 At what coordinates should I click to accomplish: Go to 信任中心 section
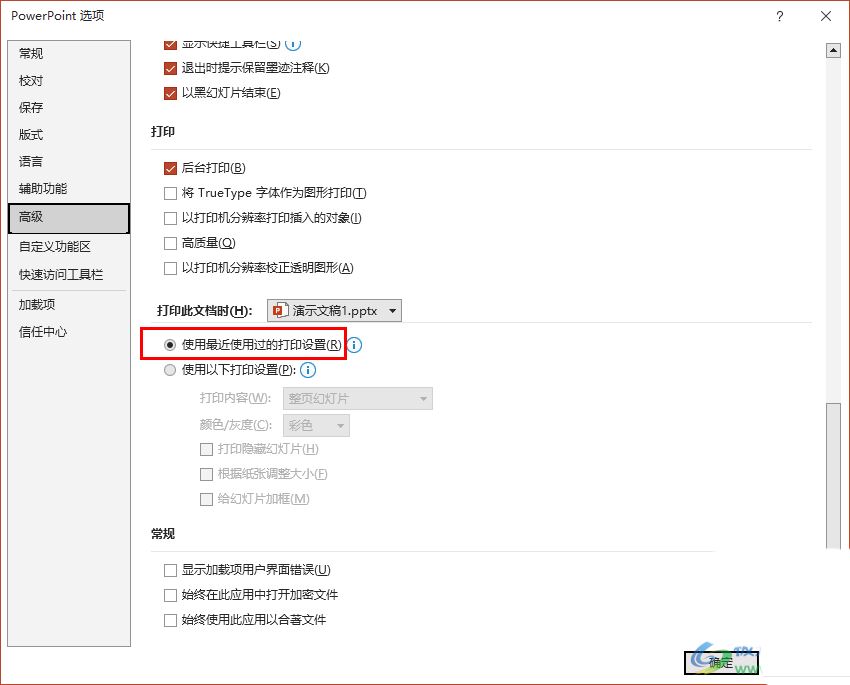point(43,332)
